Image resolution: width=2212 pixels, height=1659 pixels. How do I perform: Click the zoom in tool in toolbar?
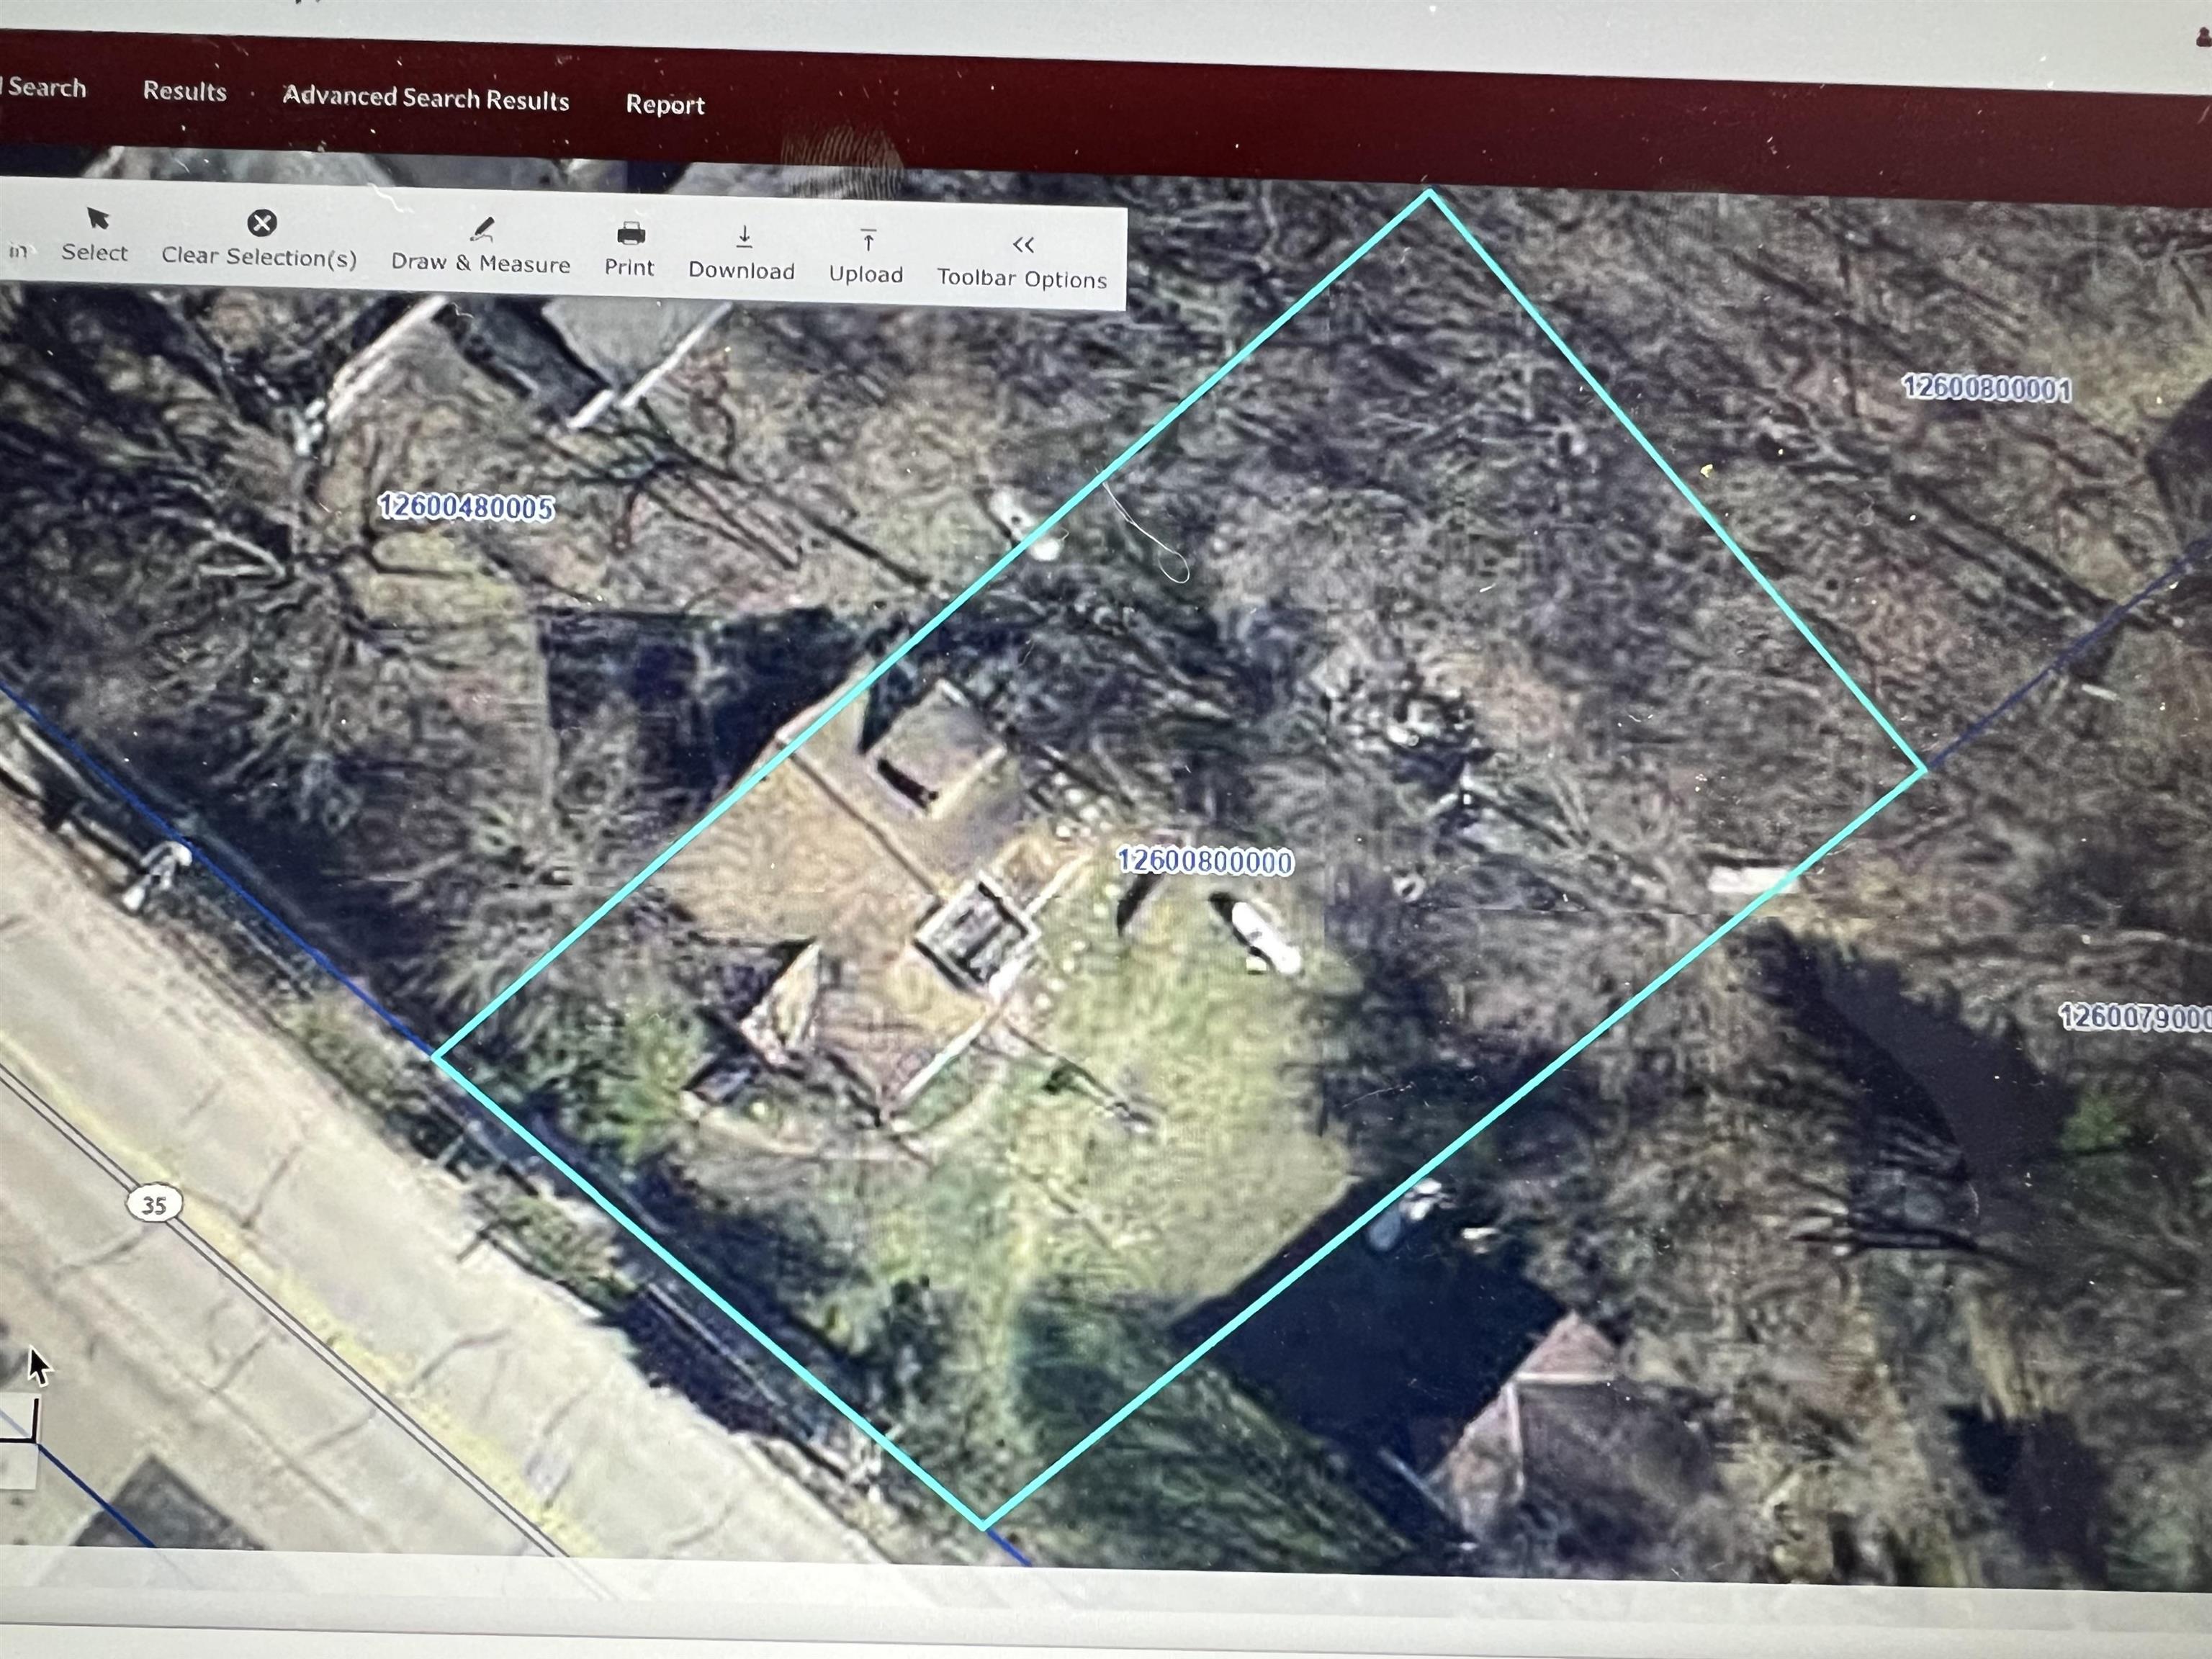pyautogui.click(x=17, y=250)
